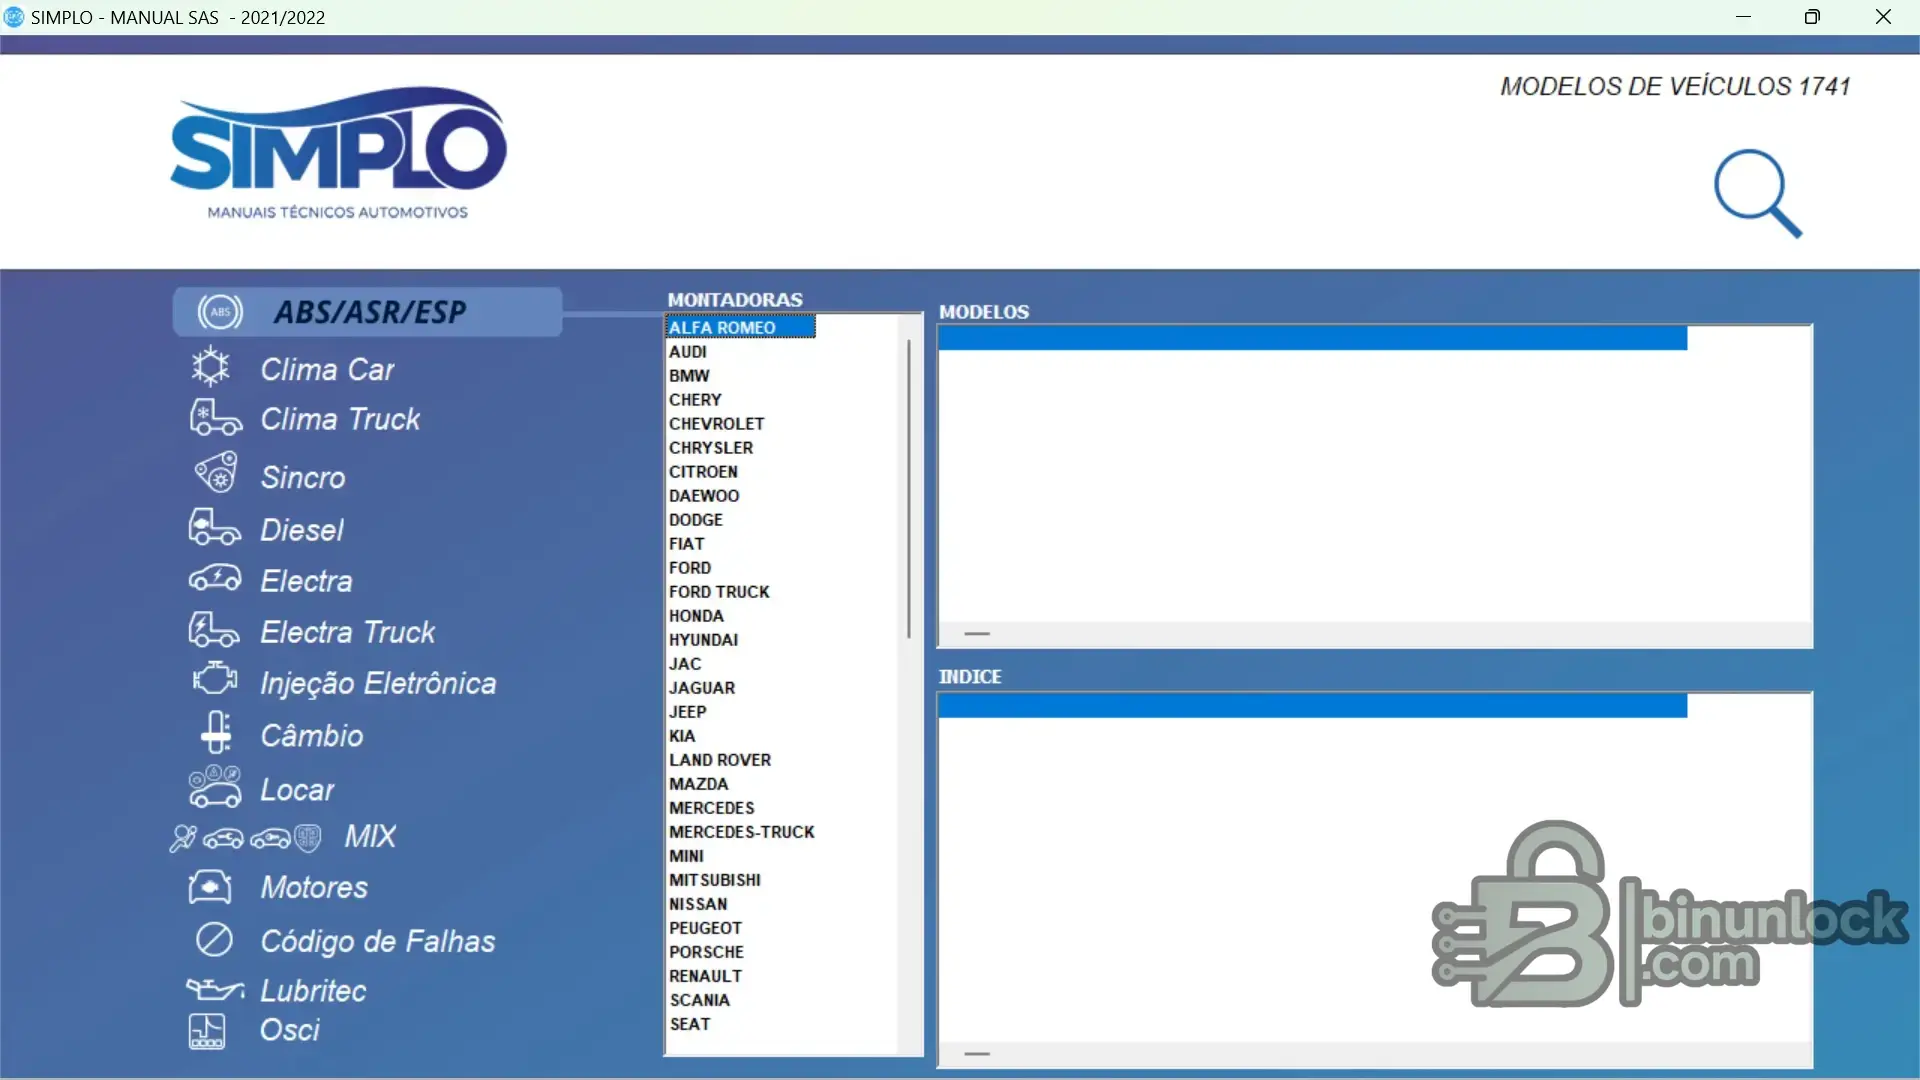This screenshot has height=1080, width=1920.
Task: Click the Câmbio gearshift icon
Action: click(216, 733)
